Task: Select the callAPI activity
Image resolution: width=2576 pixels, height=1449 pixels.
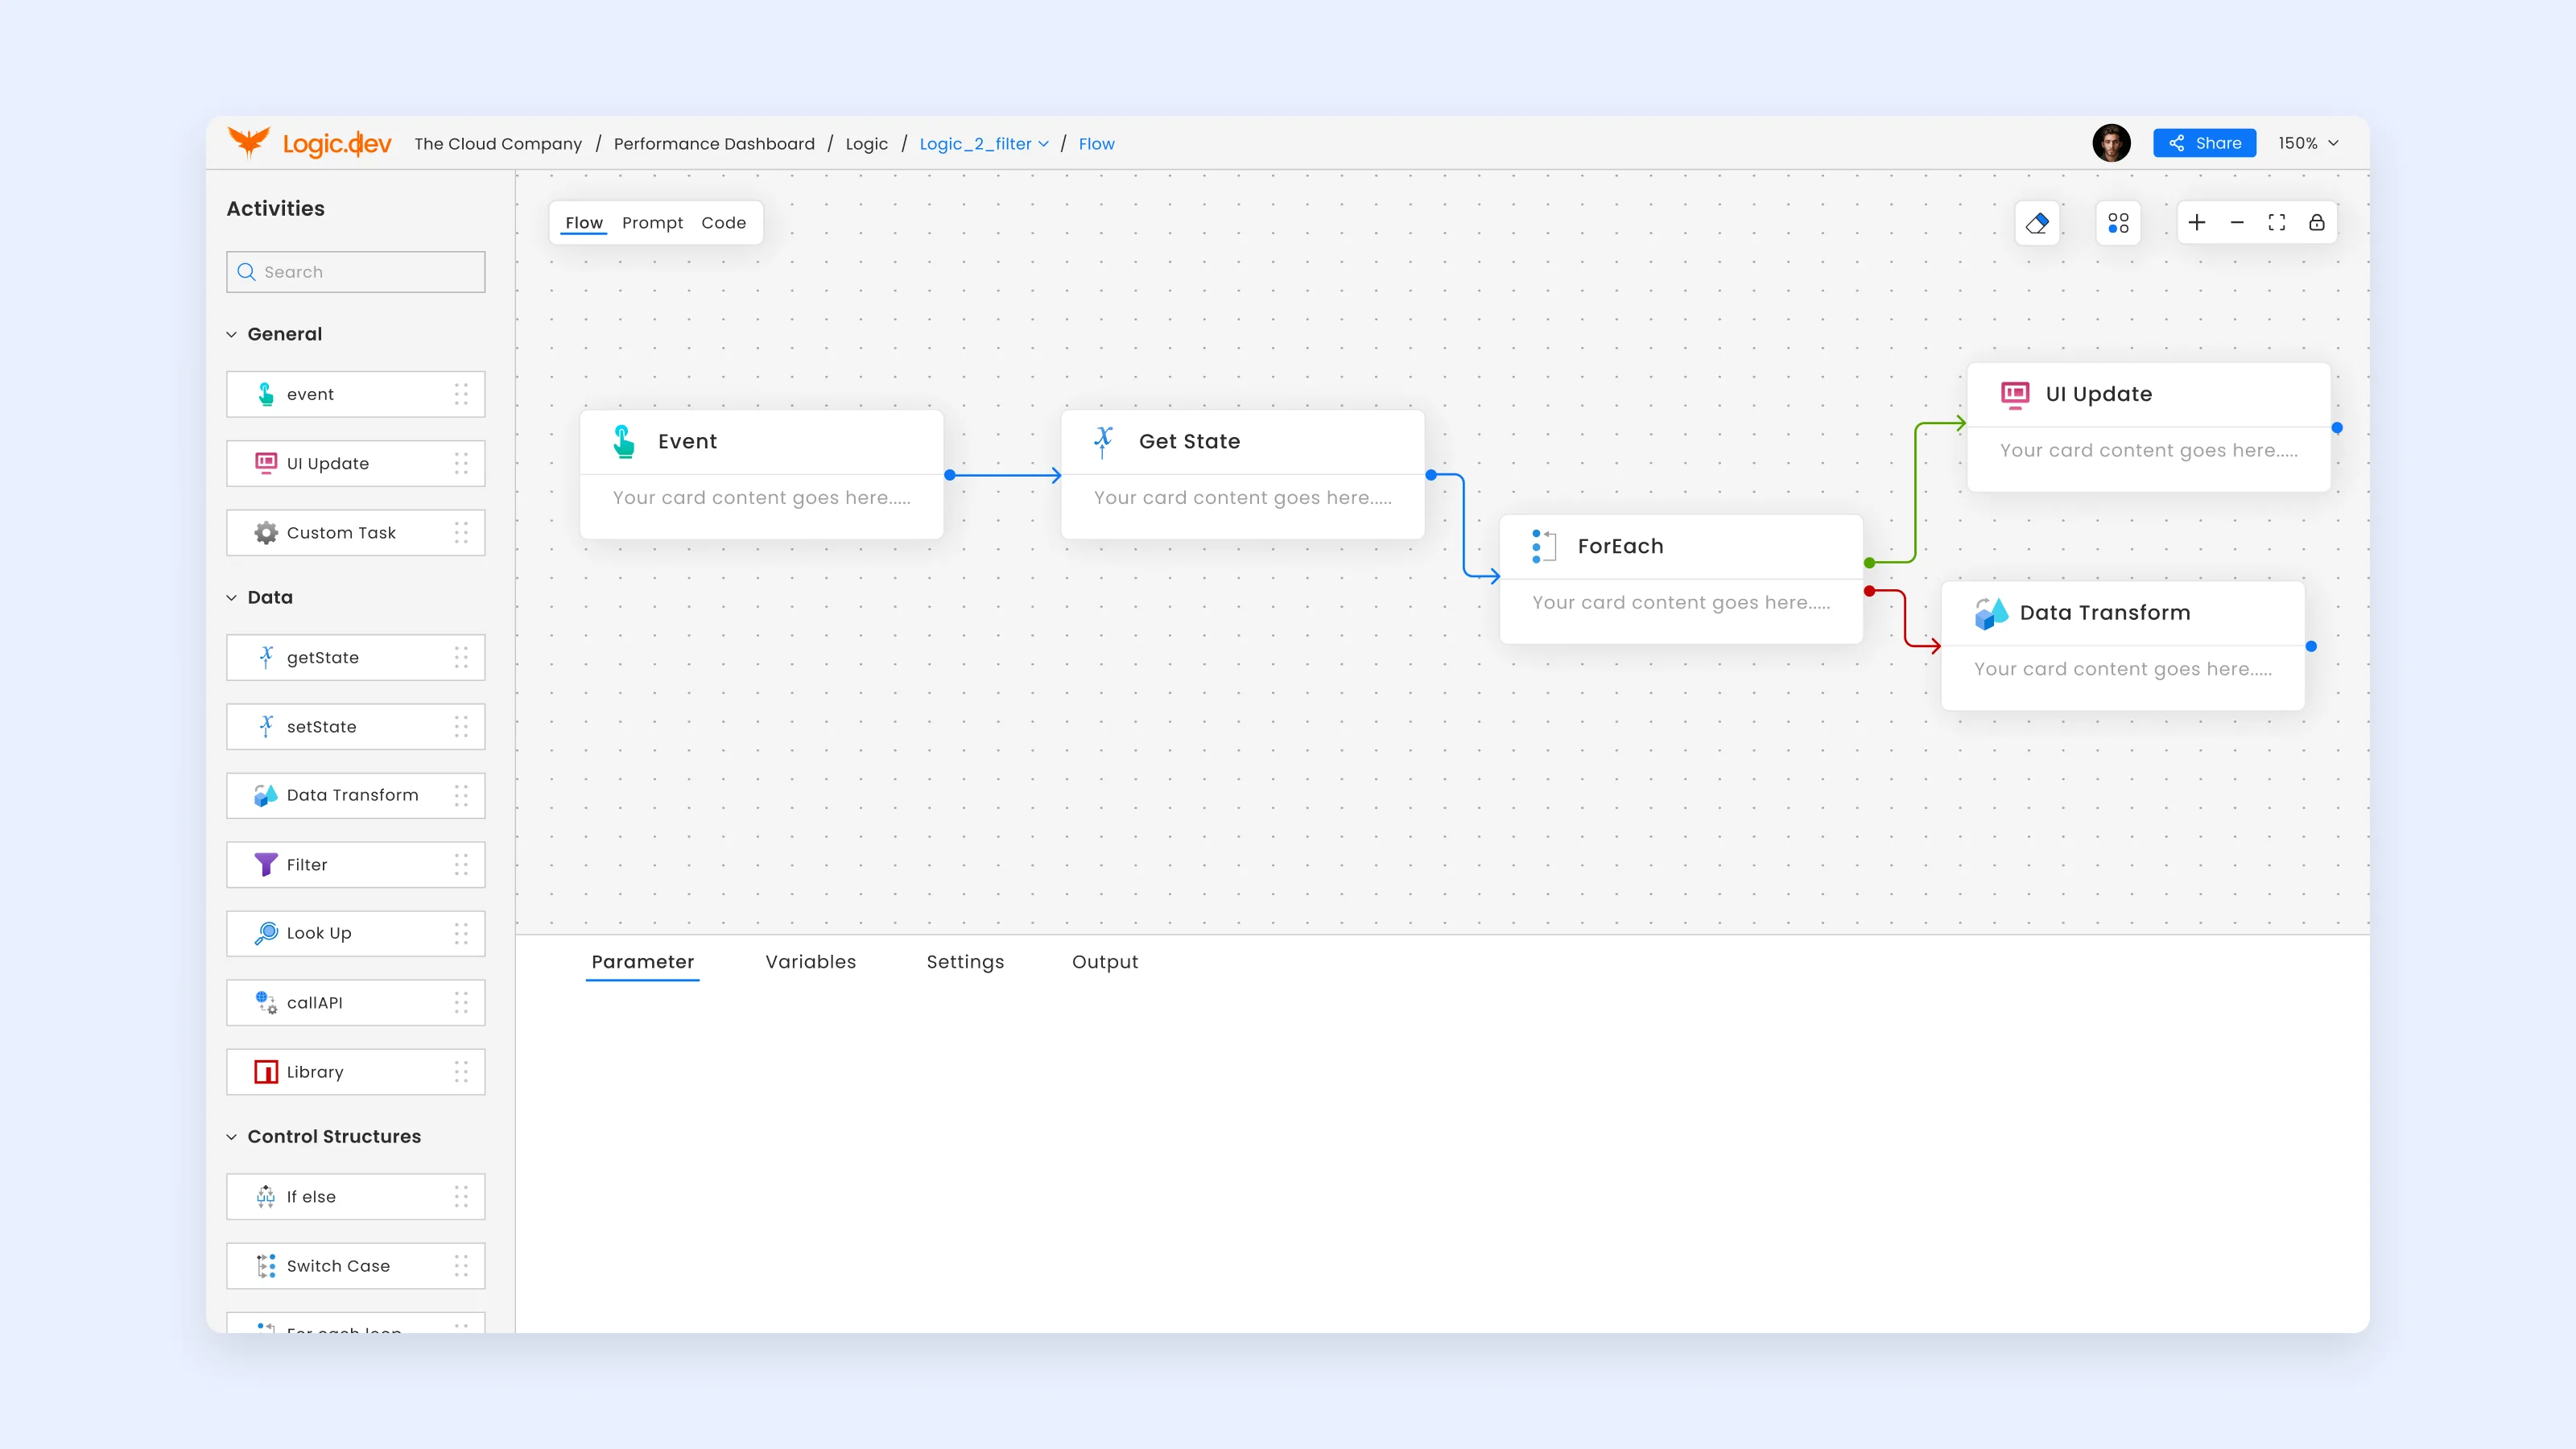Action: 356,1003
